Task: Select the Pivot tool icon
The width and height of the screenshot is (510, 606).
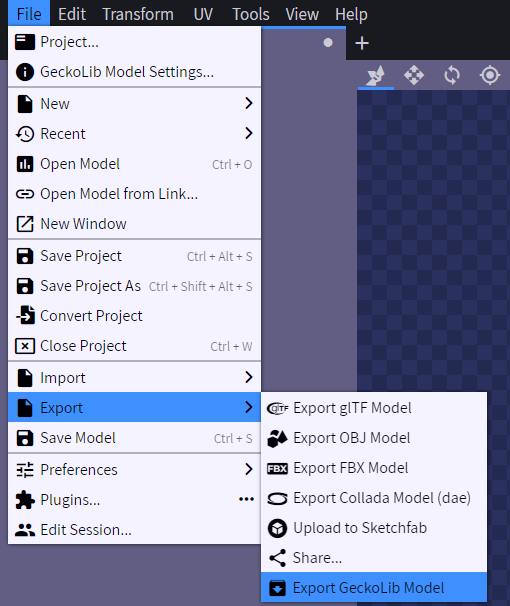Action: pos(490,75)
